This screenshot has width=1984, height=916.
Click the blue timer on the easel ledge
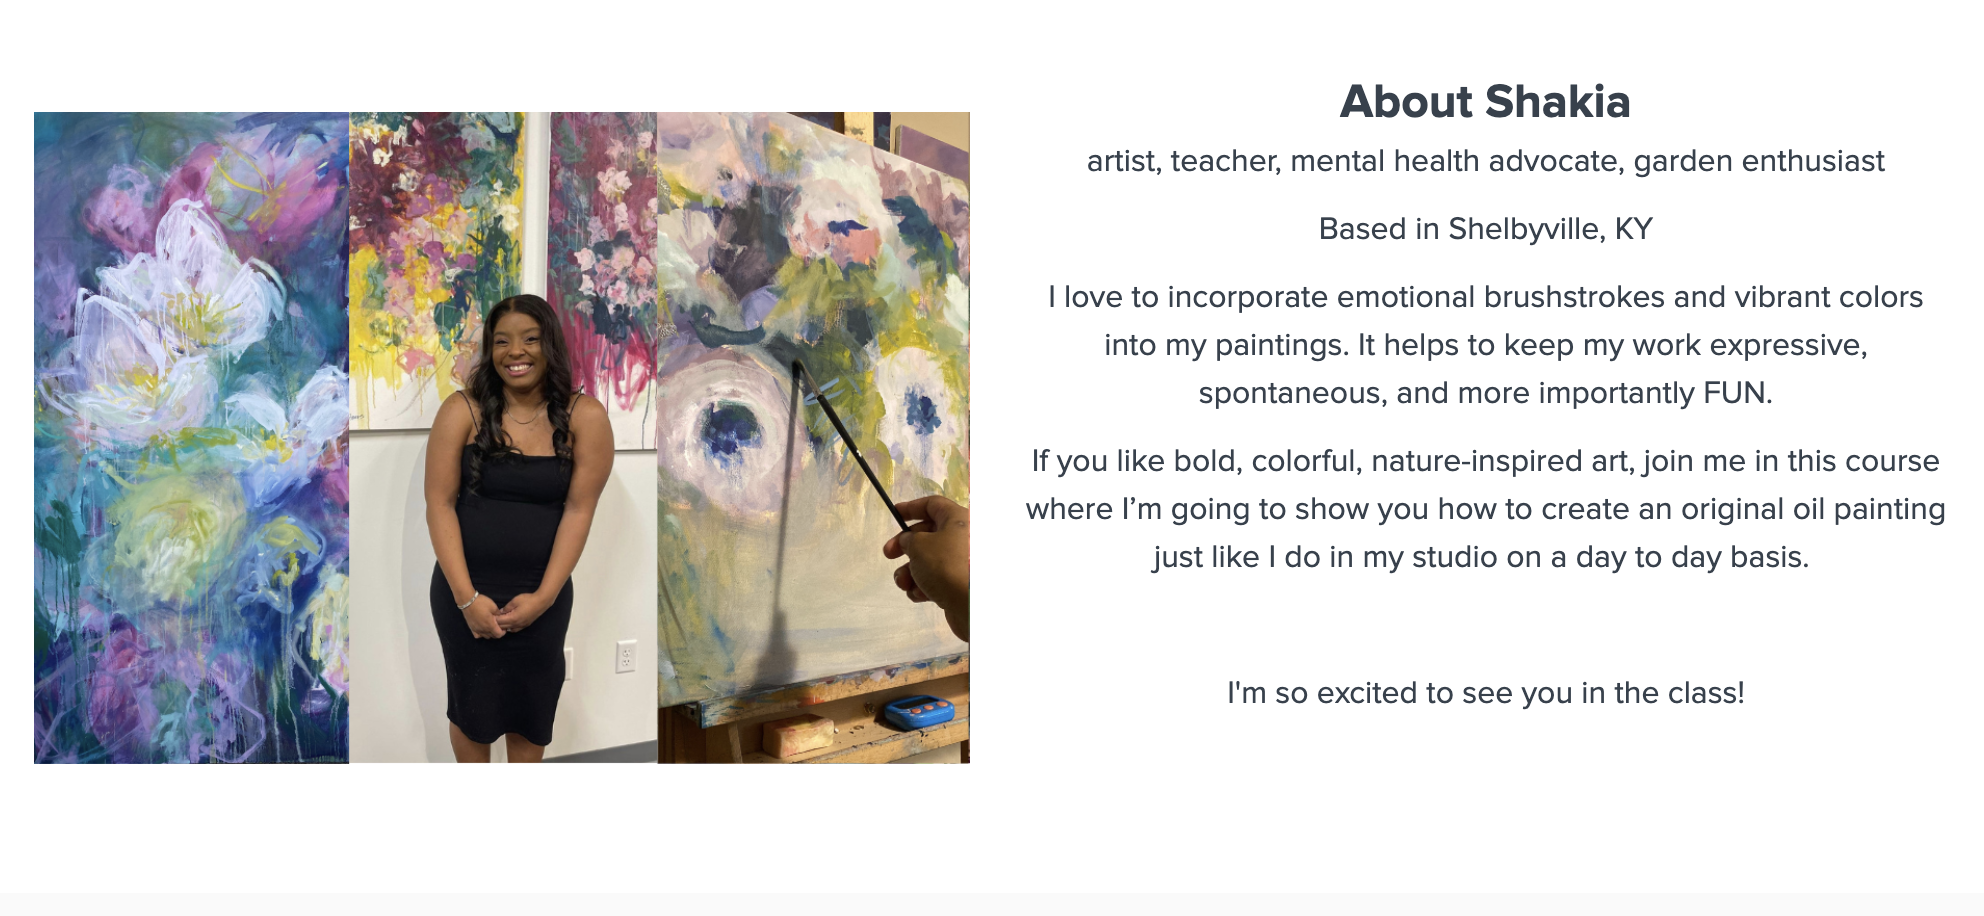click(x=916, y=711)
